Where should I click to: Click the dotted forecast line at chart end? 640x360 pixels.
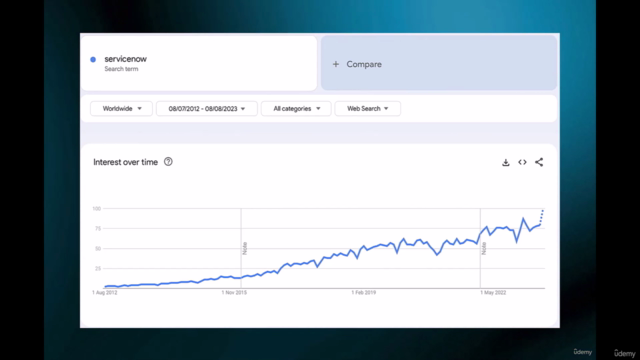[542, 217]
